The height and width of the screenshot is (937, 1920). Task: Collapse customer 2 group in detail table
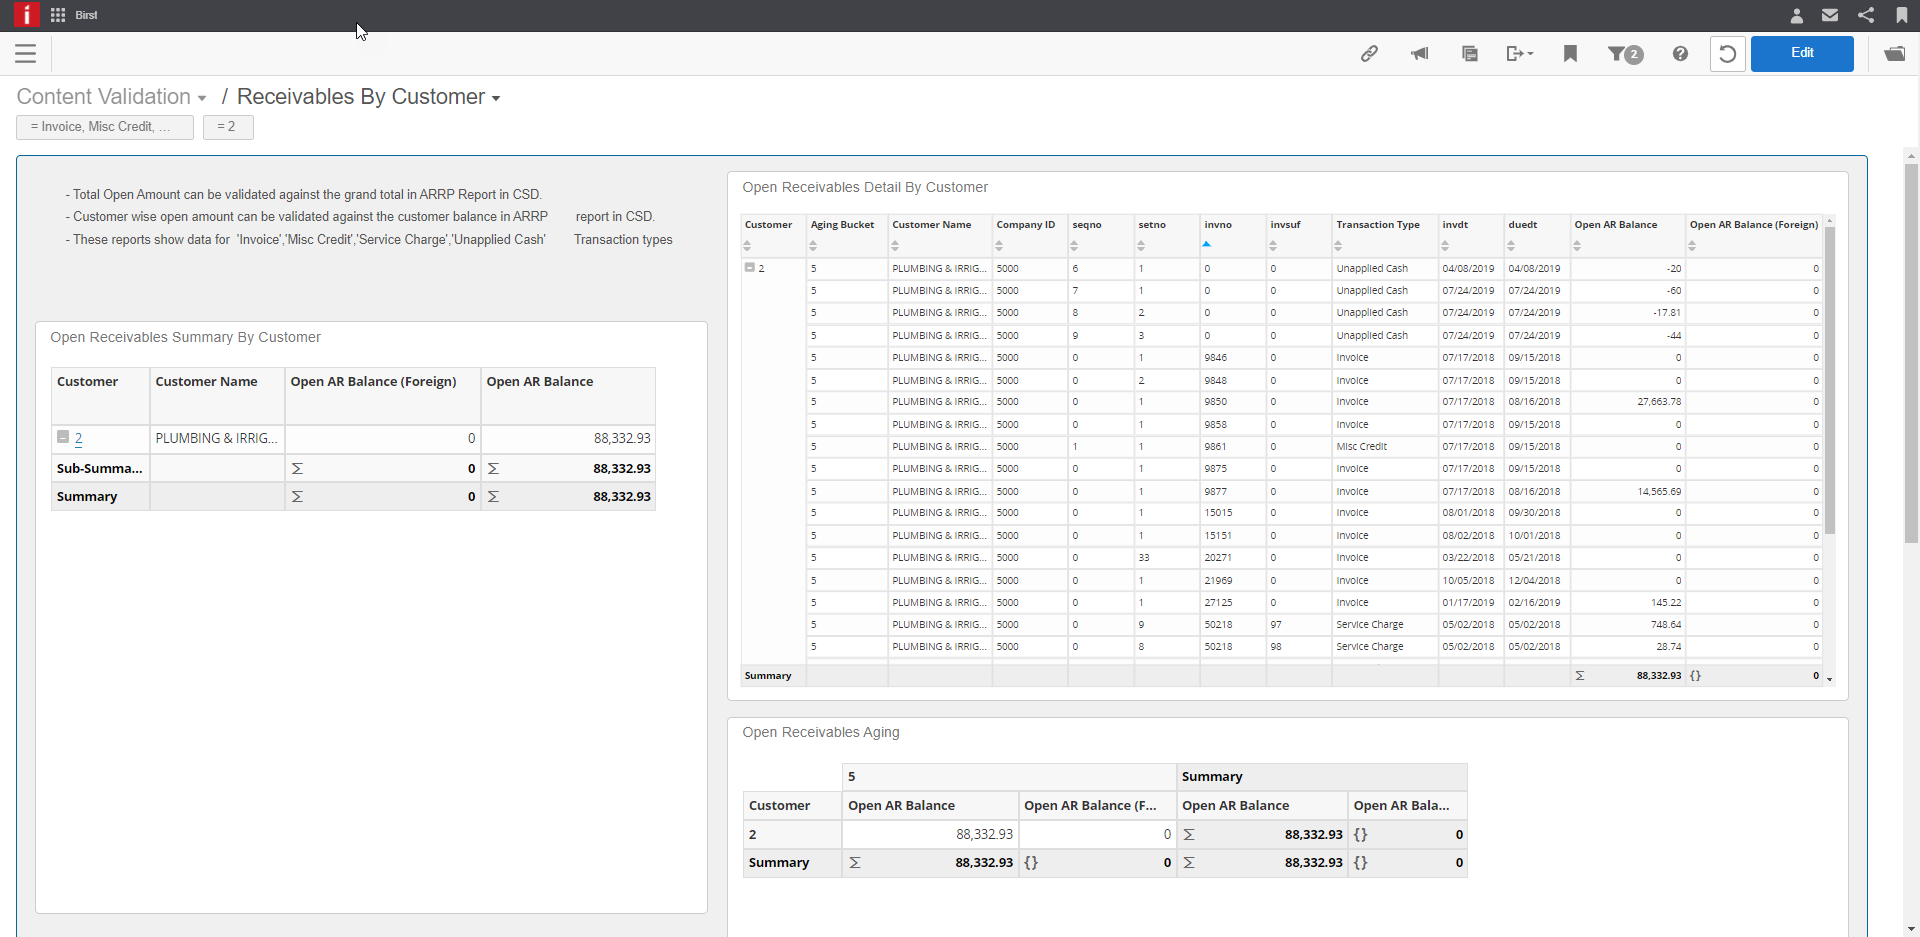pos(749,267)
